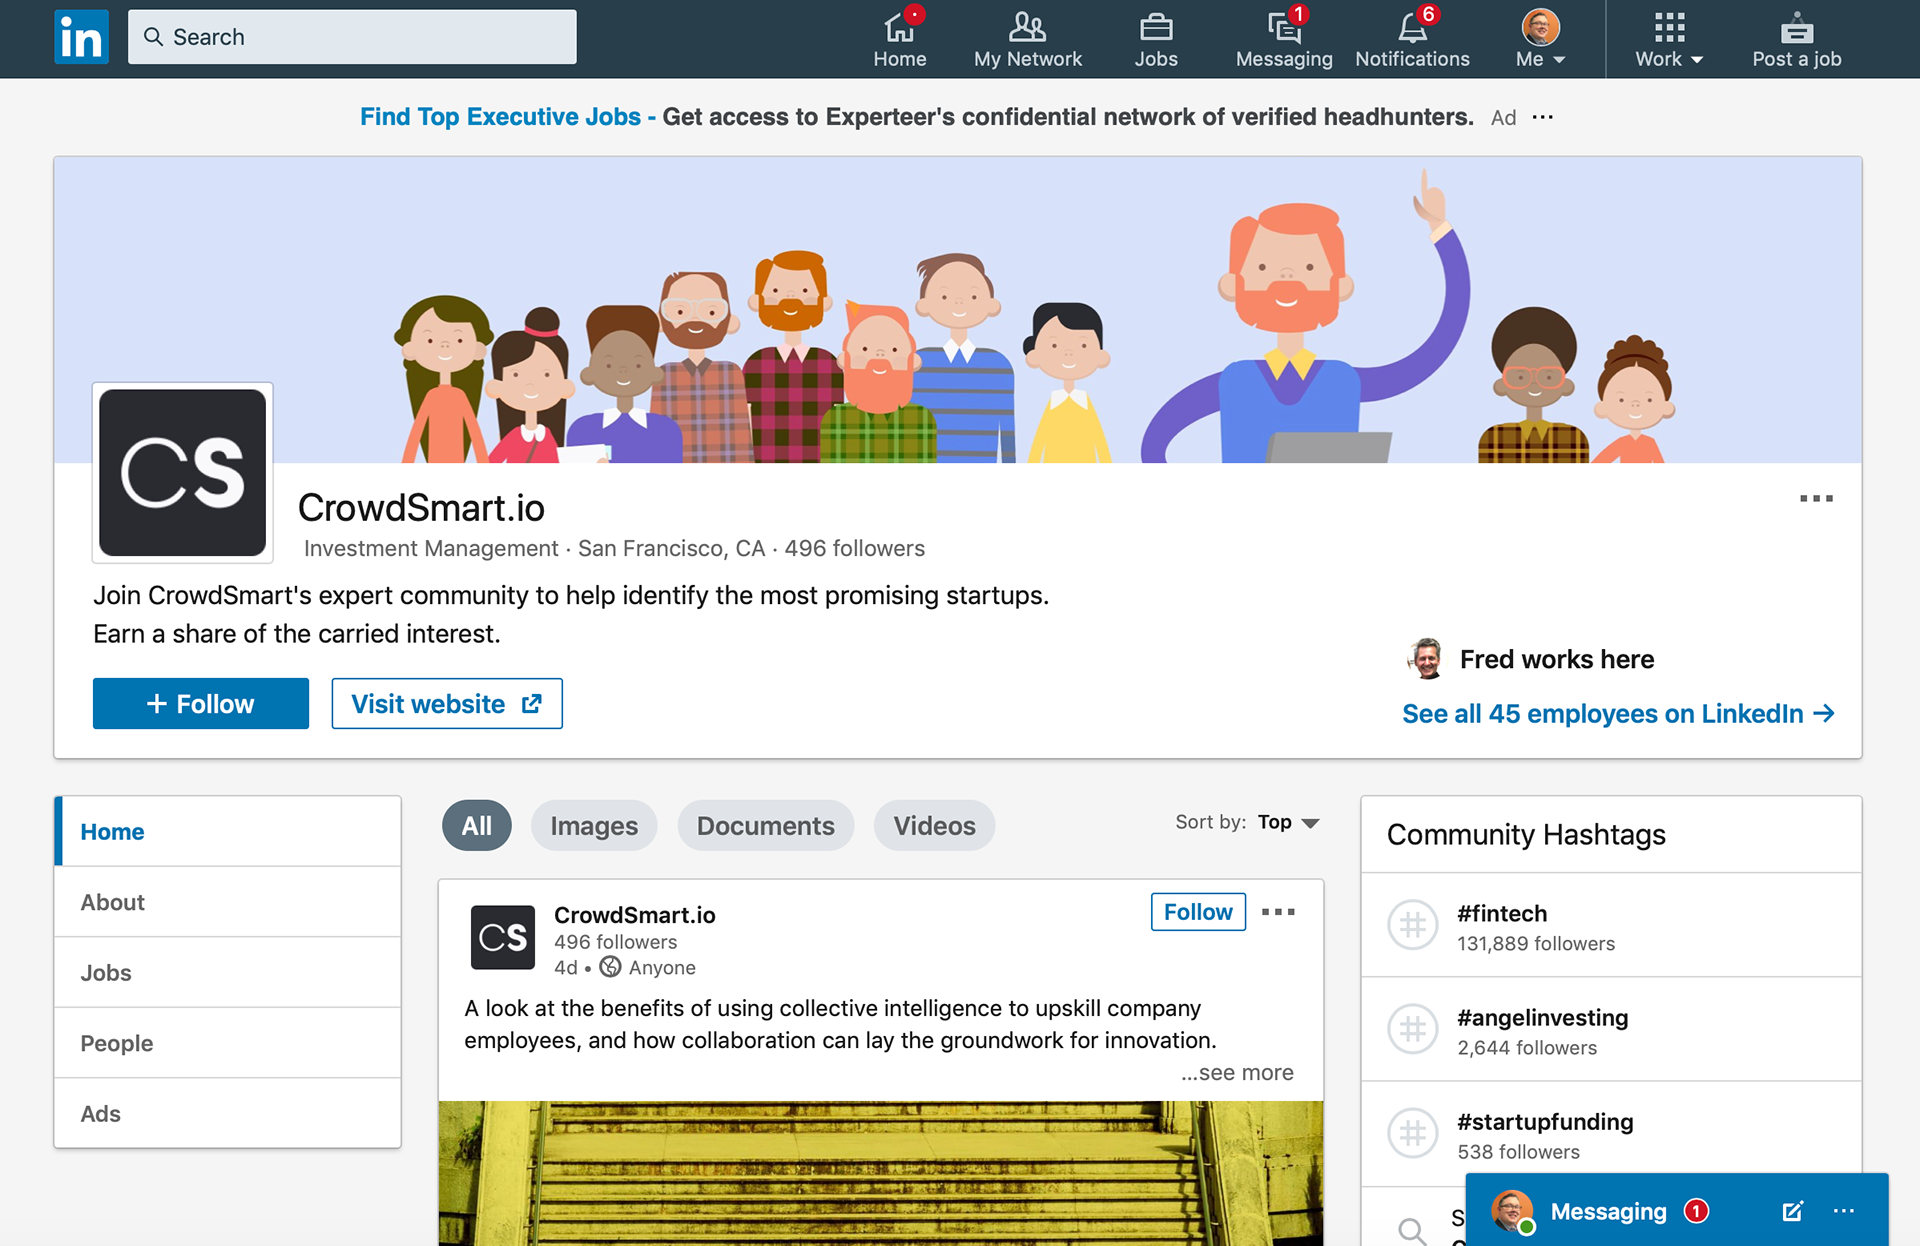Open the My Network icon

click(1027, 28)
